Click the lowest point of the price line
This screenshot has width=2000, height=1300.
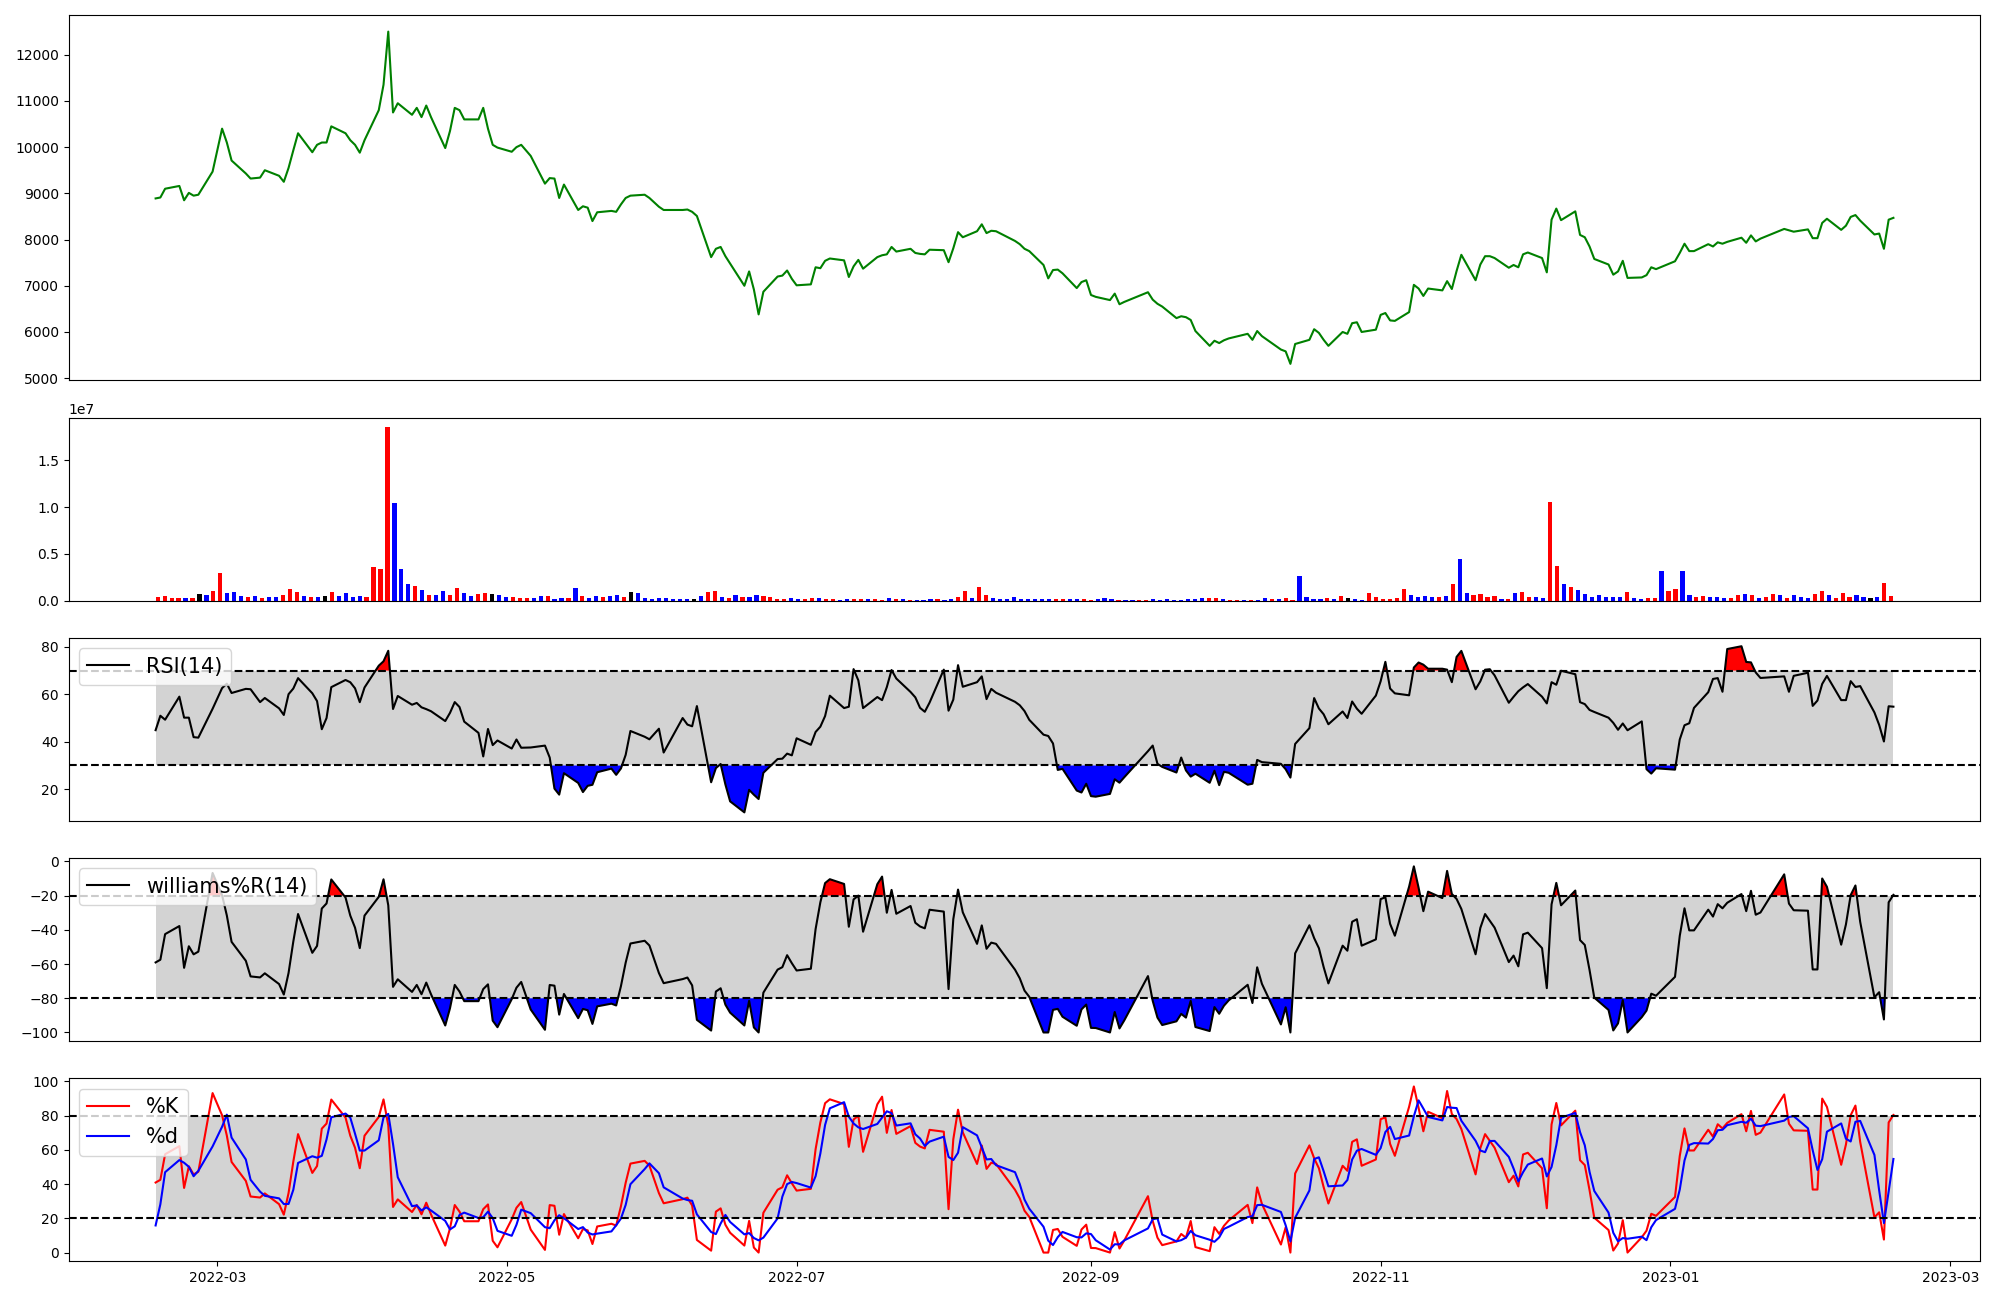1290,363
